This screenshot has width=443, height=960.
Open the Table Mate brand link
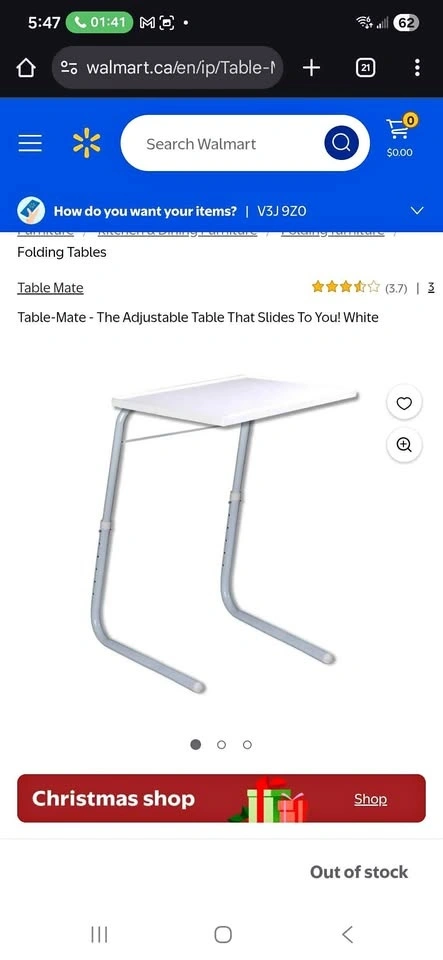(50, 288)
